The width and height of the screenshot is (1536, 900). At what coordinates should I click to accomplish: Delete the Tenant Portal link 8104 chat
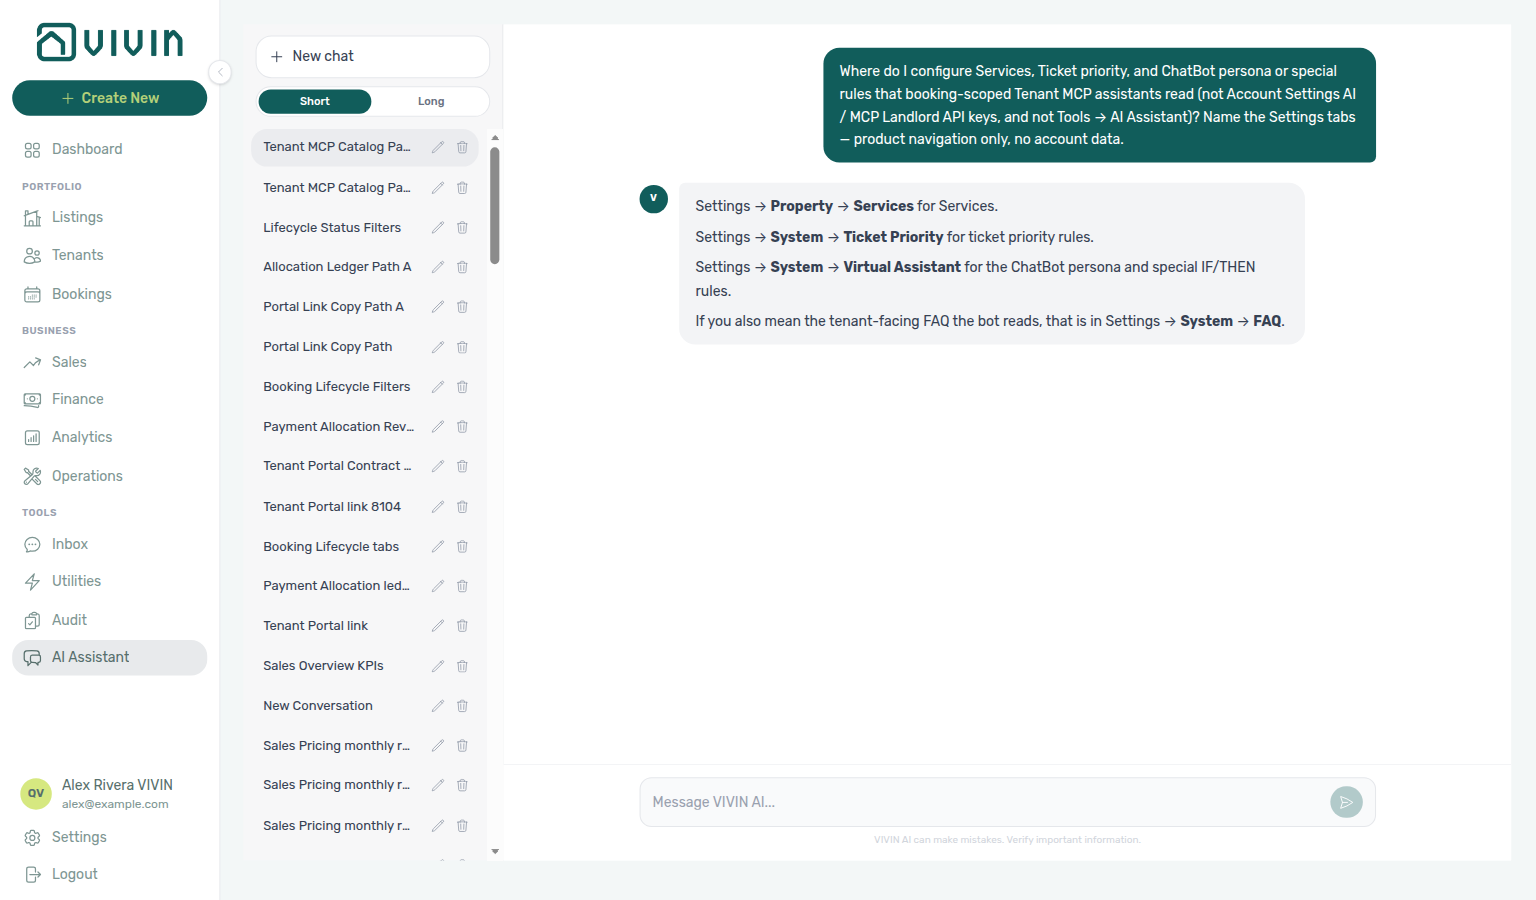tap(462, 507)
